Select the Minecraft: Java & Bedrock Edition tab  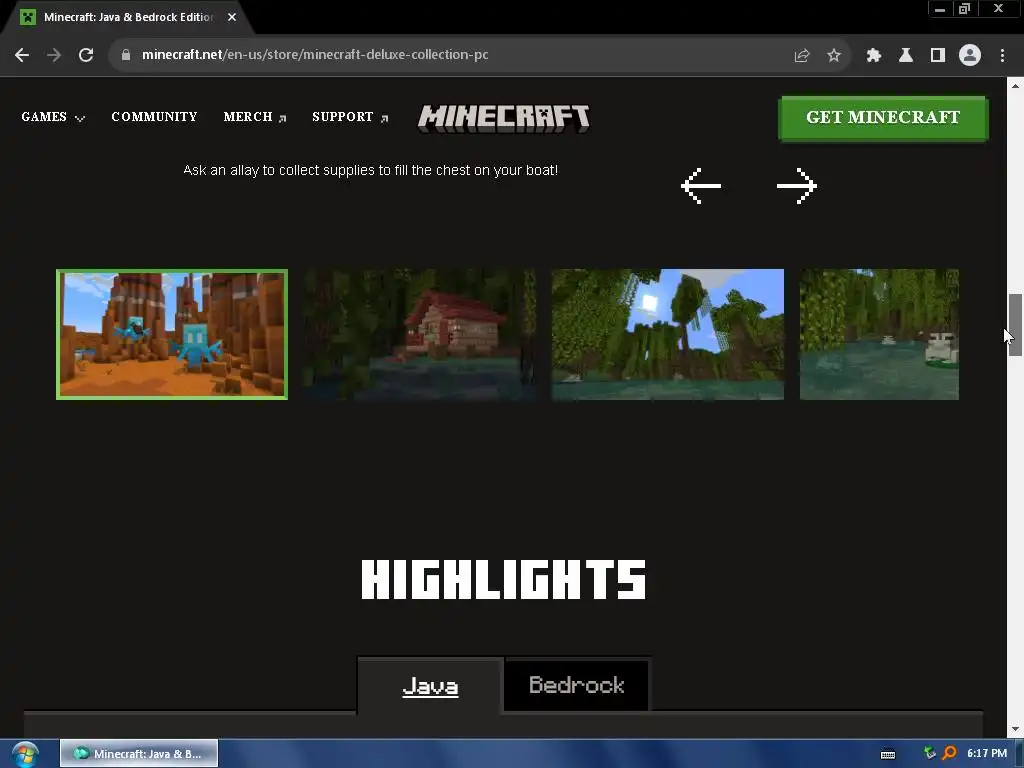(128, 17)
